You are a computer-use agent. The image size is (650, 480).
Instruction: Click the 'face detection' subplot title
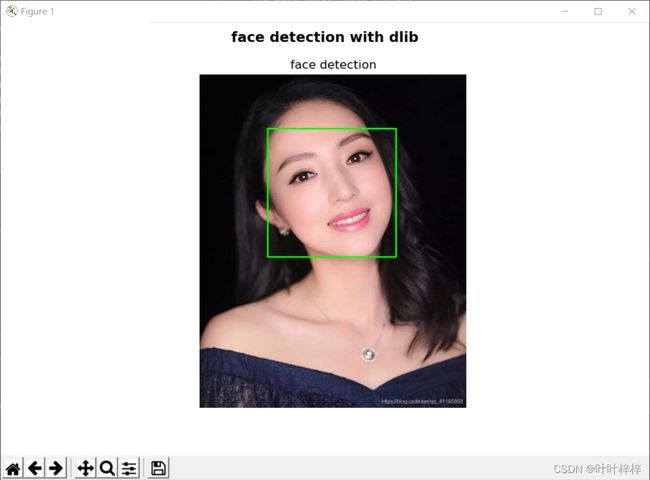tap(333, 64)
